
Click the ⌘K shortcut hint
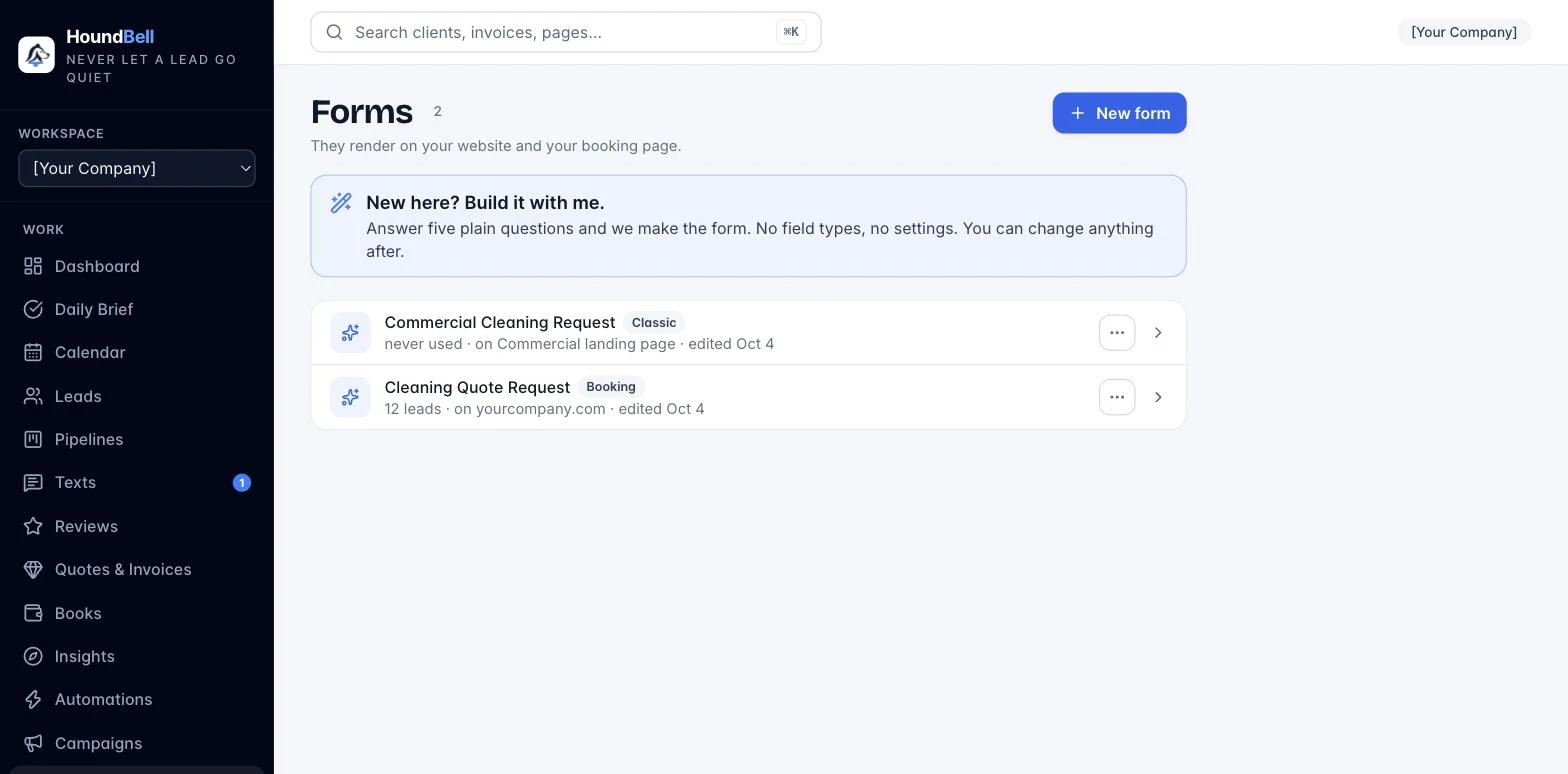click(x=791, y=32)
